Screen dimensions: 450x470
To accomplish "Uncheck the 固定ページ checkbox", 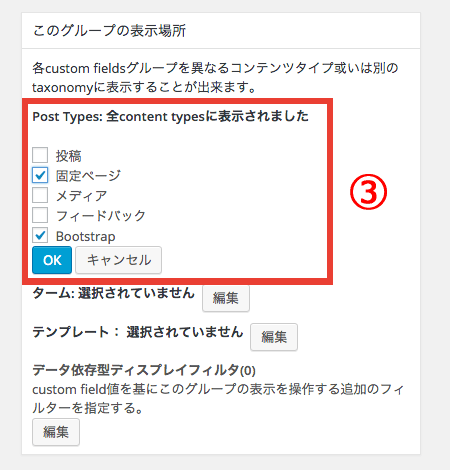I will click(x=40, y=175).
